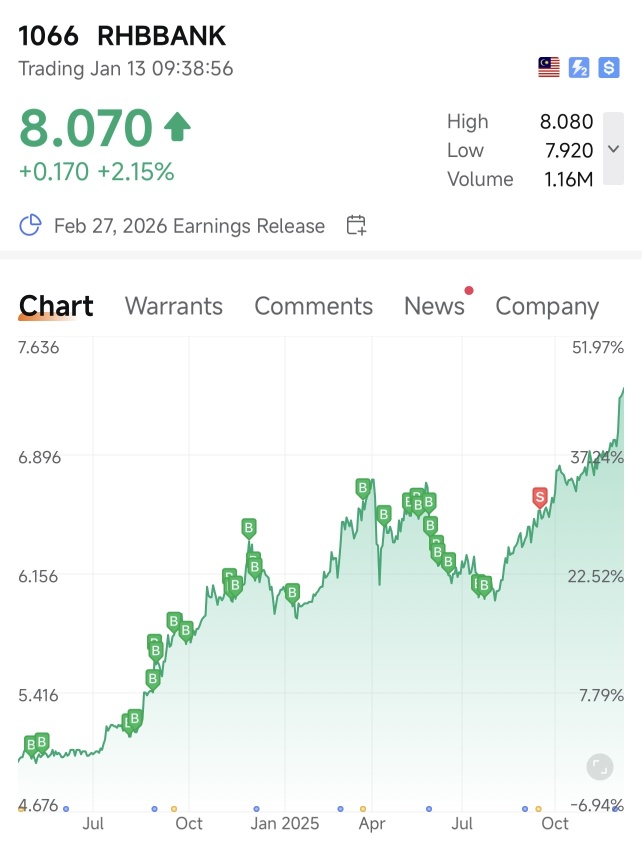
Task: Open the News tab
Action: 434,306
